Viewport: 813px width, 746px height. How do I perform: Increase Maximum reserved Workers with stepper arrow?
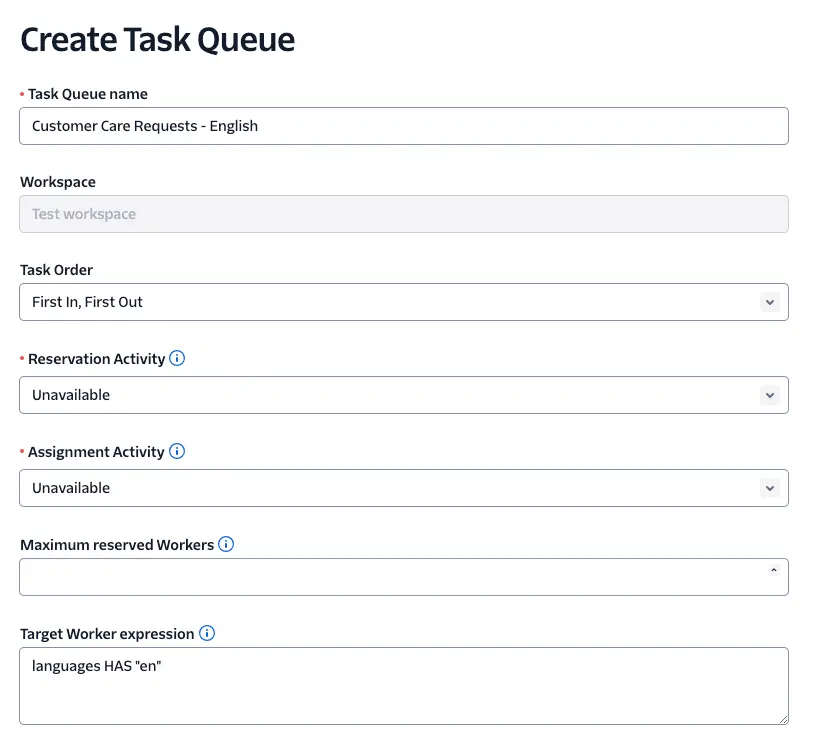[x=774, y=570]
